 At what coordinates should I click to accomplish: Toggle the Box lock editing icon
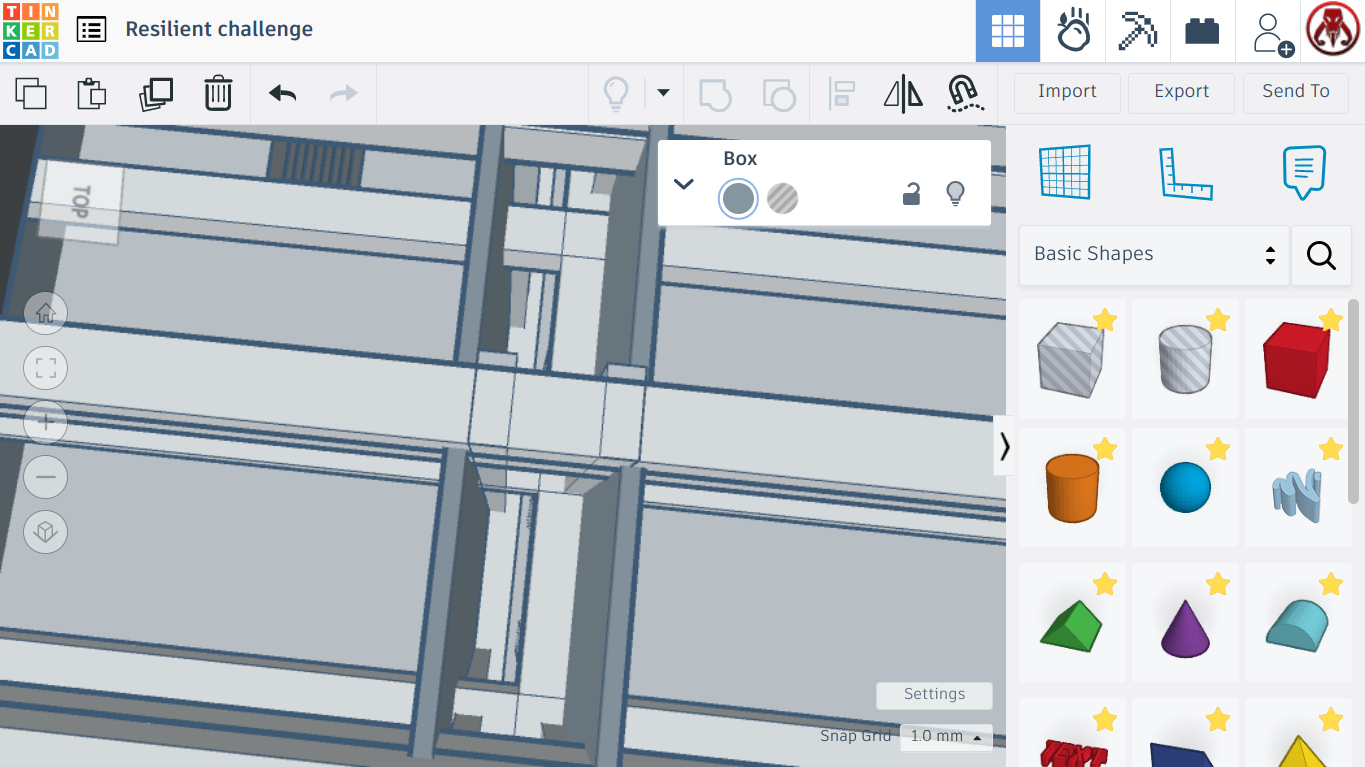(x=911, y=194)
